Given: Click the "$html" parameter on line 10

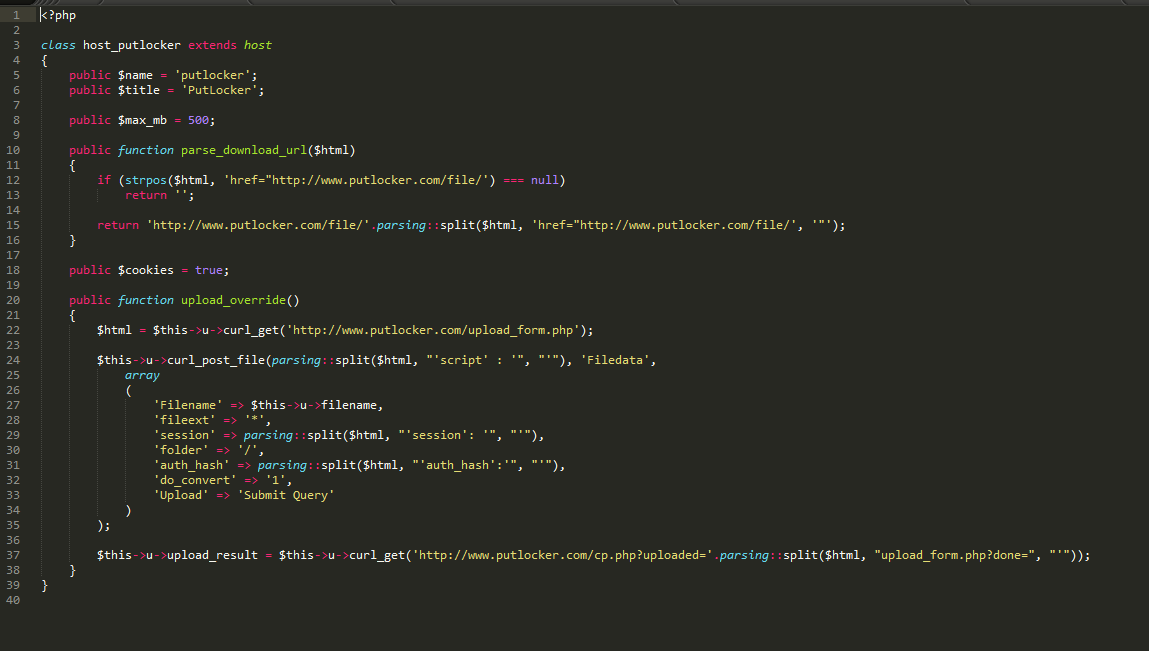Looking at the screenshot, I should [x=331, y=150].
